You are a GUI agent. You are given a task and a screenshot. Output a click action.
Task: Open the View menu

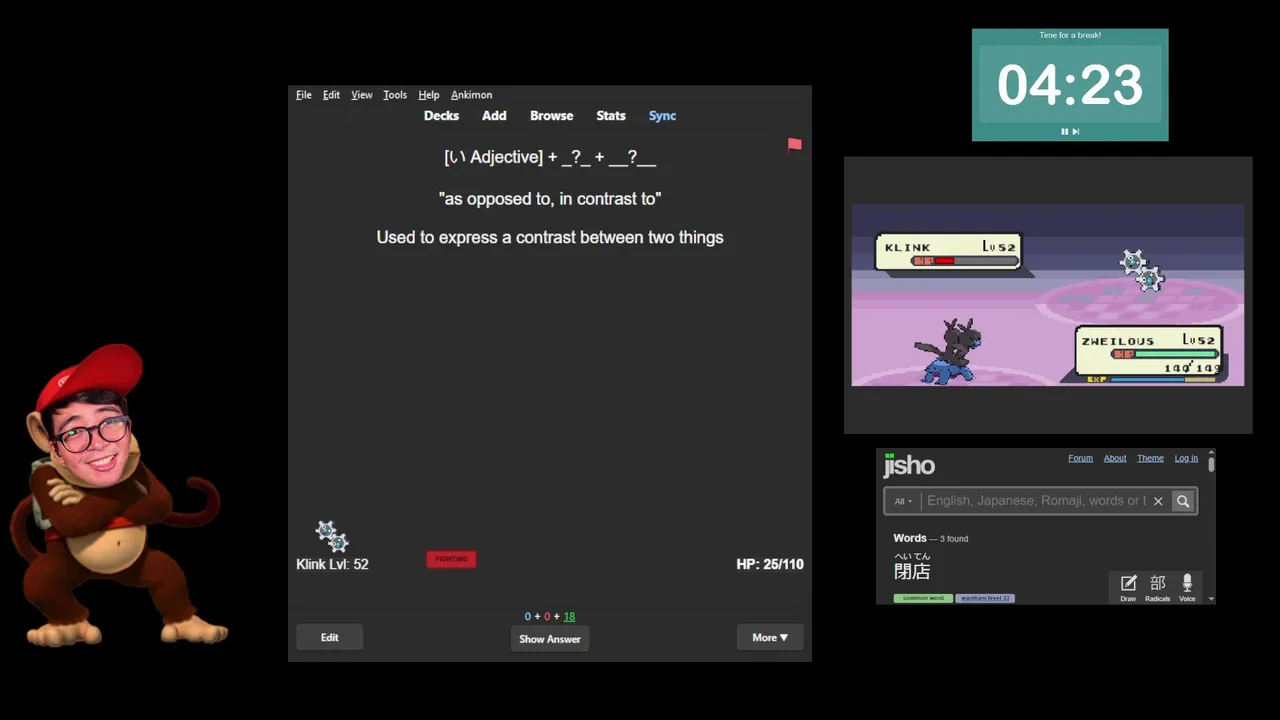[362, 95]
